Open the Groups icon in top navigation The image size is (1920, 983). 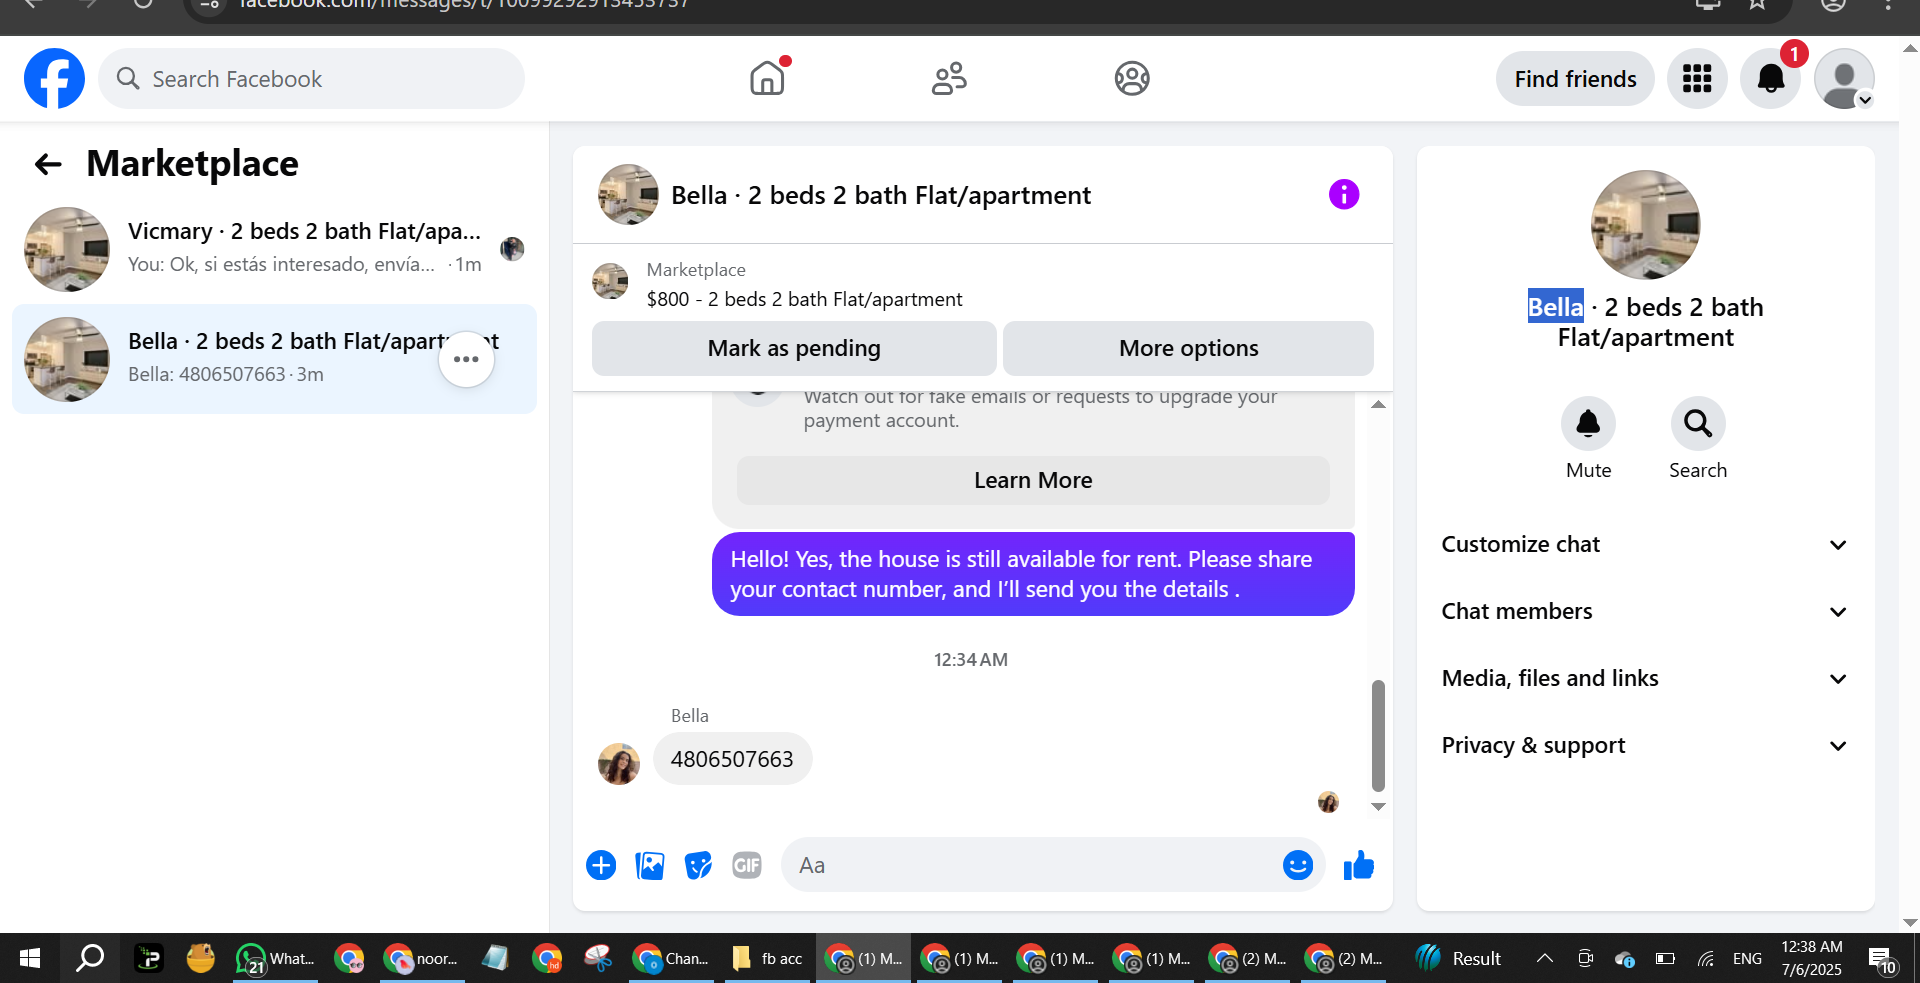[x=1132, y=78]
